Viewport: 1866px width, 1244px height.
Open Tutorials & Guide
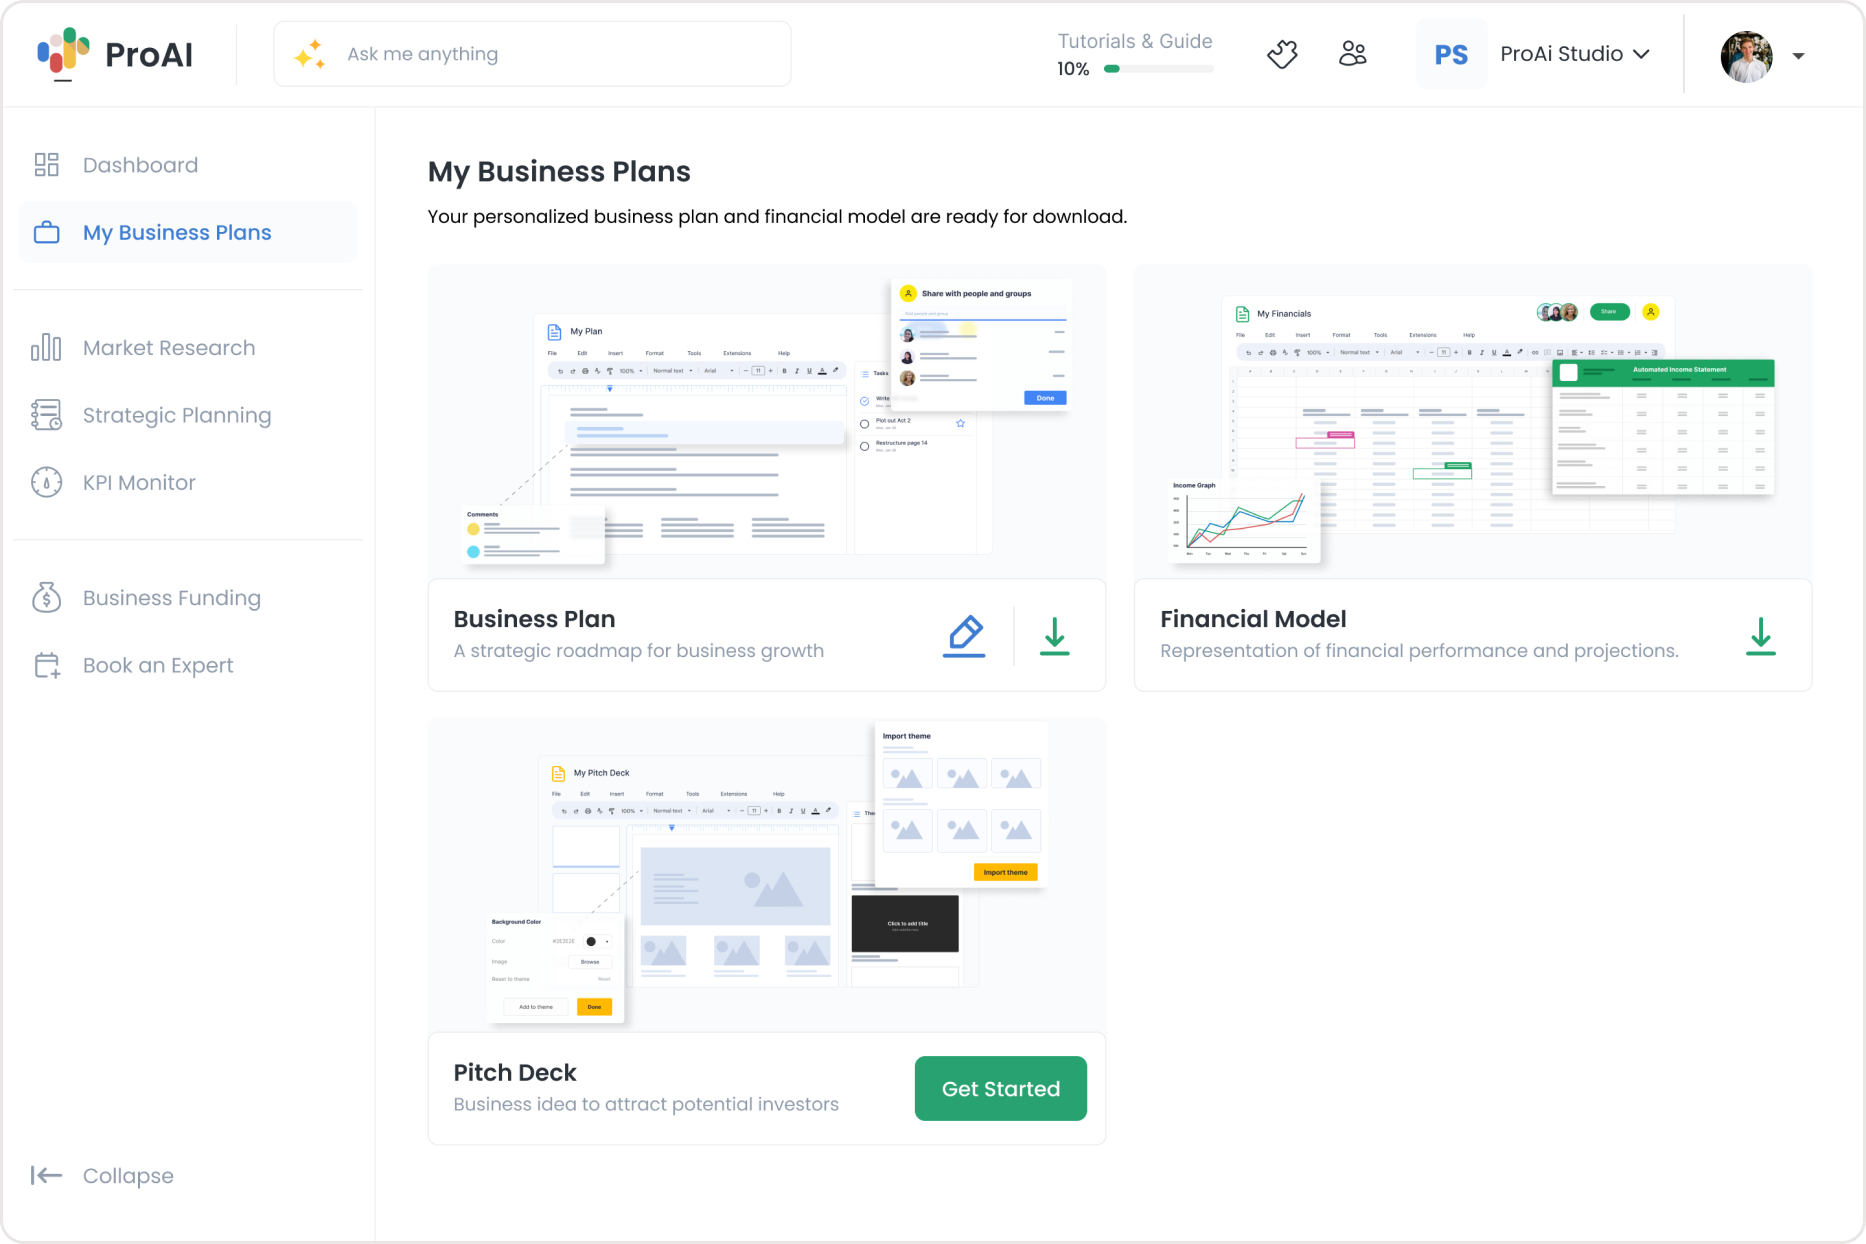pos(1135,41)
